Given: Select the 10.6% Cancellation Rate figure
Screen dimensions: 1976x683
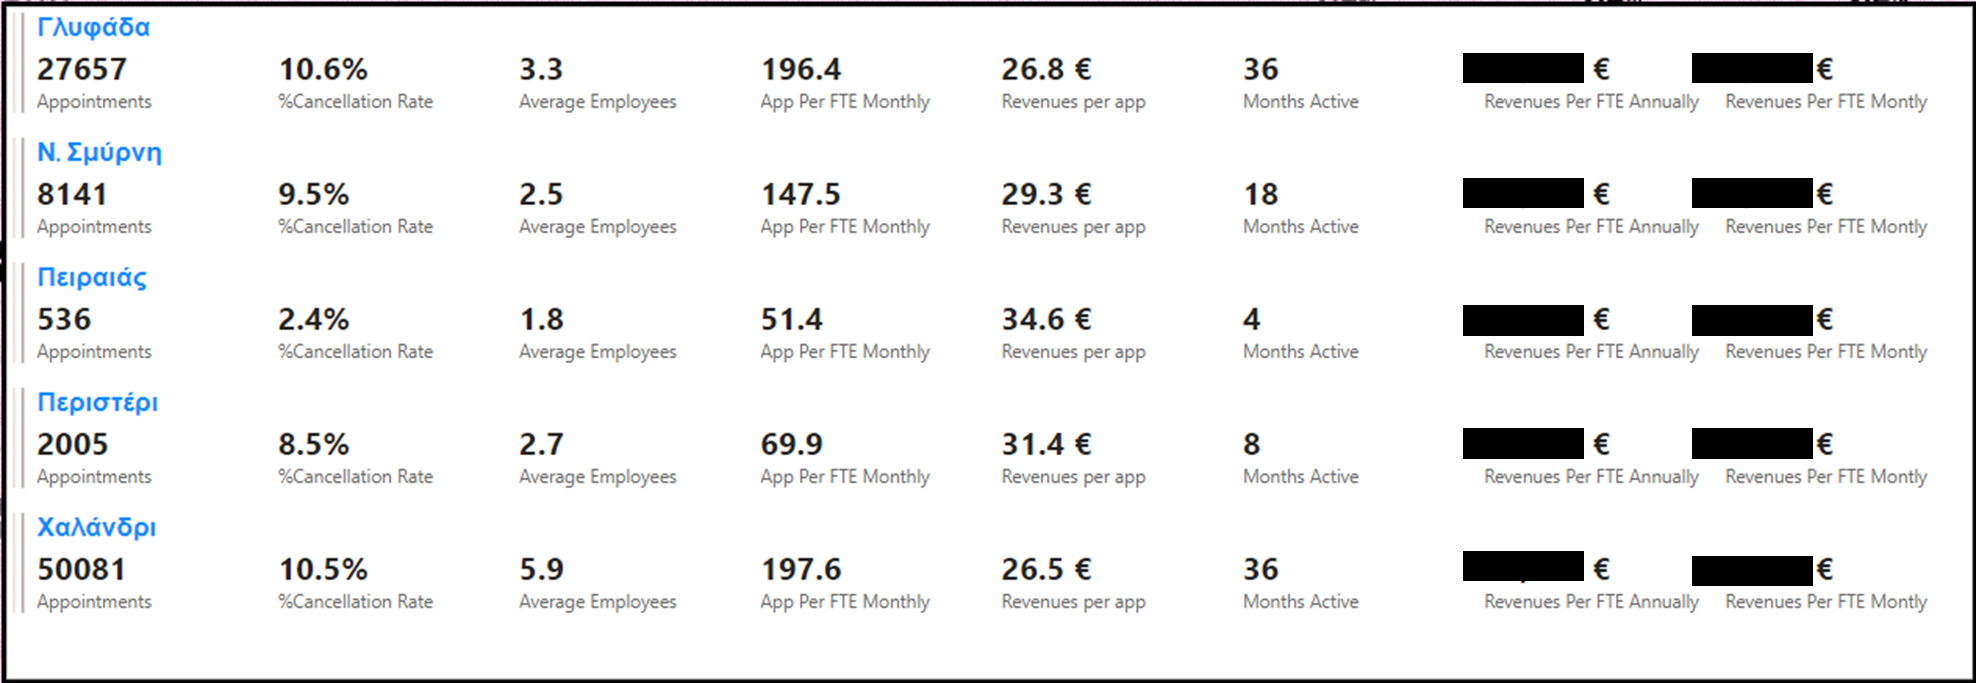Looking at the screenshot, I should (323, 69).
